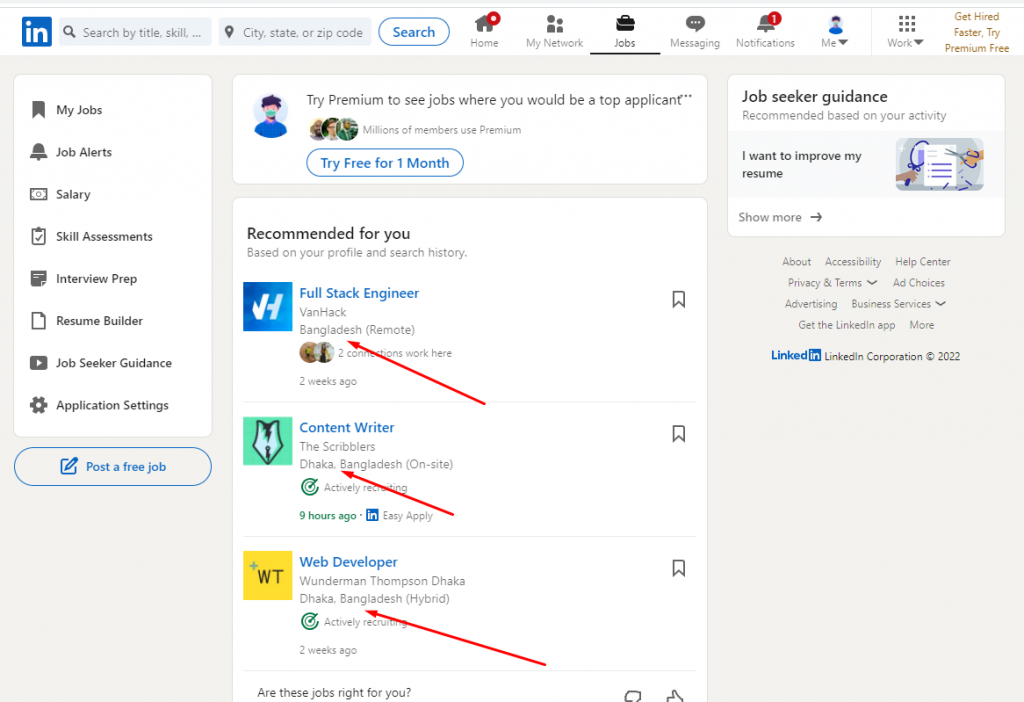Open Premium card three-dot options
The image size is (1024, 702).
pyautogui.click(x=687, y=96)
